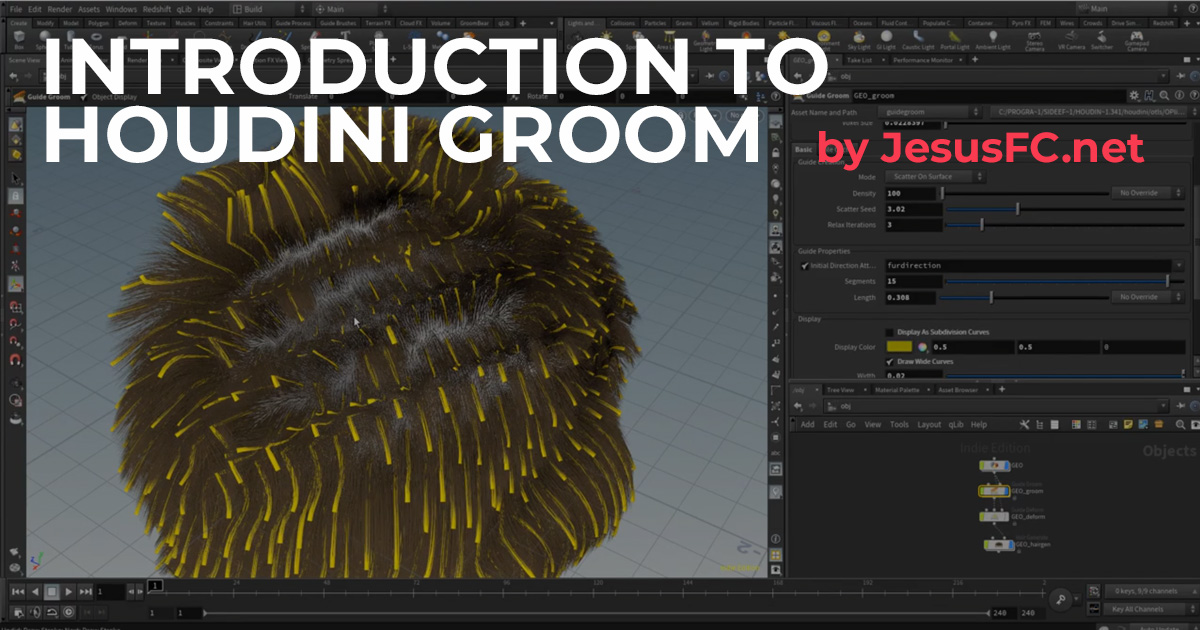1200x630 pixels.
Task: Open the gear menu in the Guide Groom pane
Action: (1133, 95)
